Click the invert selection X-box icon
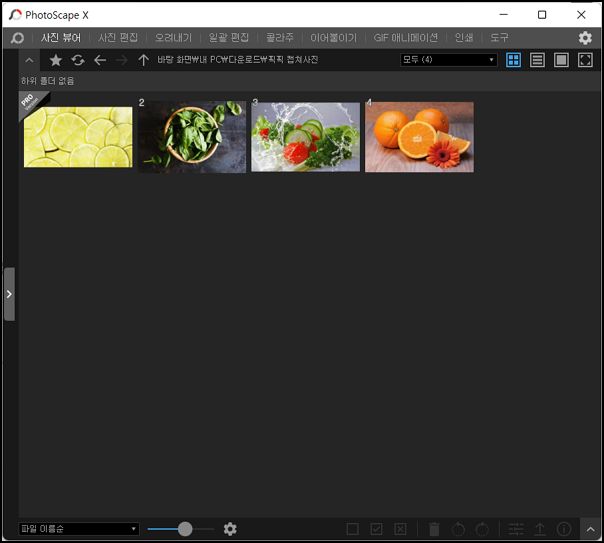604x543 pixels. coord(400,529)
